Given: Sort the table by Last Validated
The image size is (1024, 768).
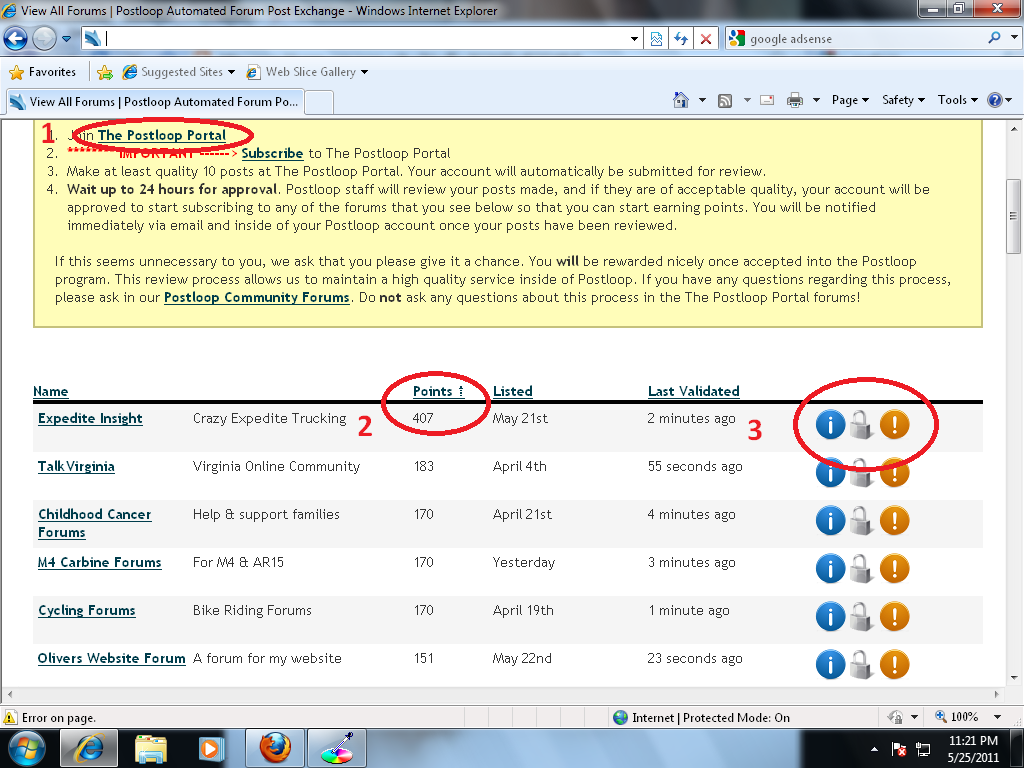Looking at the screenshot, I should pos(694,391).
